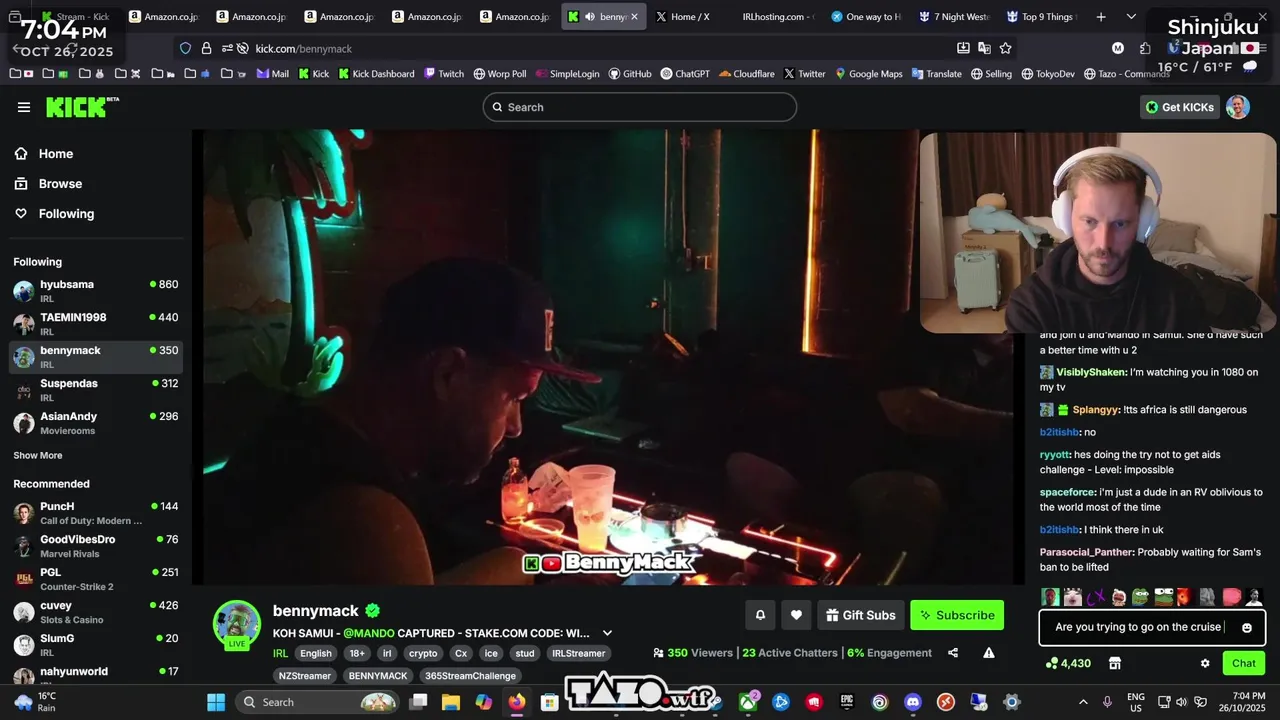Follow bennymack with the heart icon
1280x720 pixels.
point(796,615)
